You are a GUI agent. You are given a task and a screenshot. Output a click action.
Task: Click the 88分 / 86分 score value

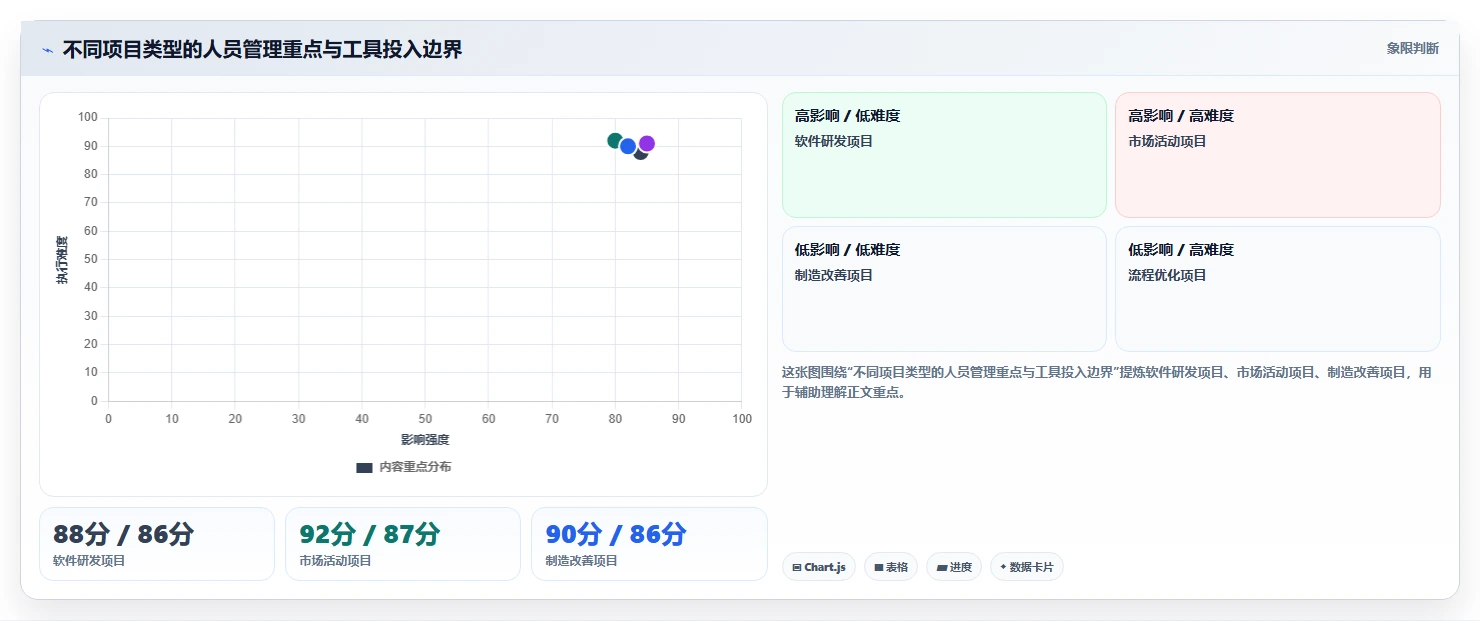(123, 535)
